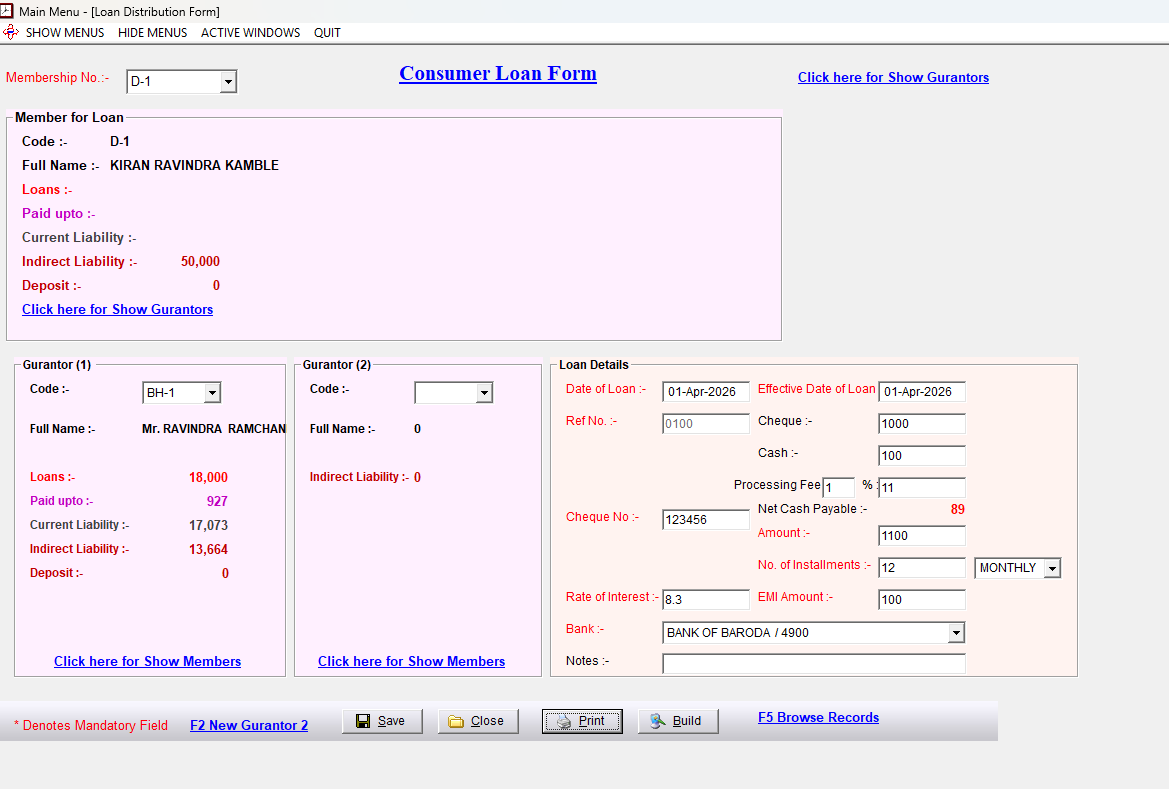Viewport: 1169px width, 789px height.
Task: Click the printer icon on Print button
Action: click(x=564, y=721)
